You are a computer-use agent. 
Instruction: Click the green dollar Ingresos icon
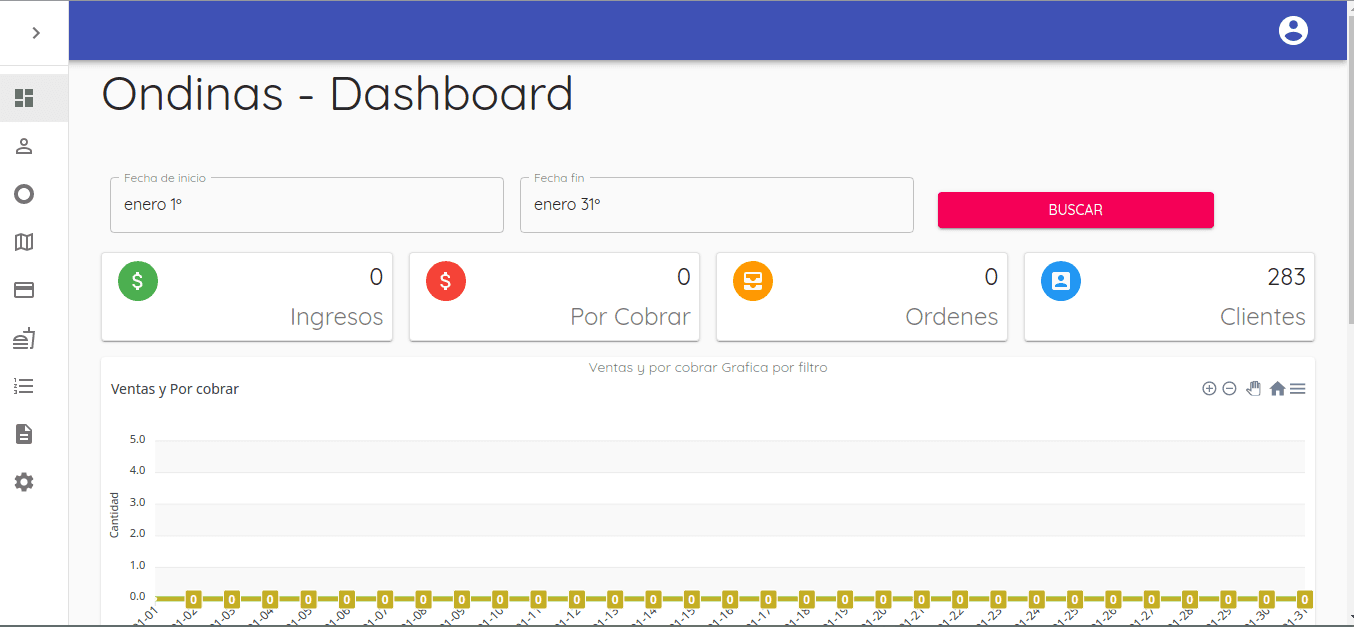point(138,281)
